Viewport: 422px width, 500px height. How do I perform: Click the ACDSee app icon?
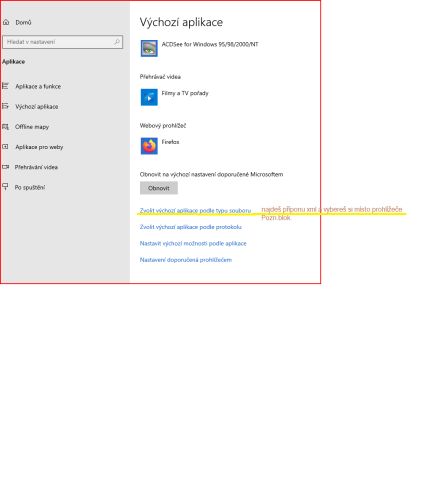coord(149,48)
